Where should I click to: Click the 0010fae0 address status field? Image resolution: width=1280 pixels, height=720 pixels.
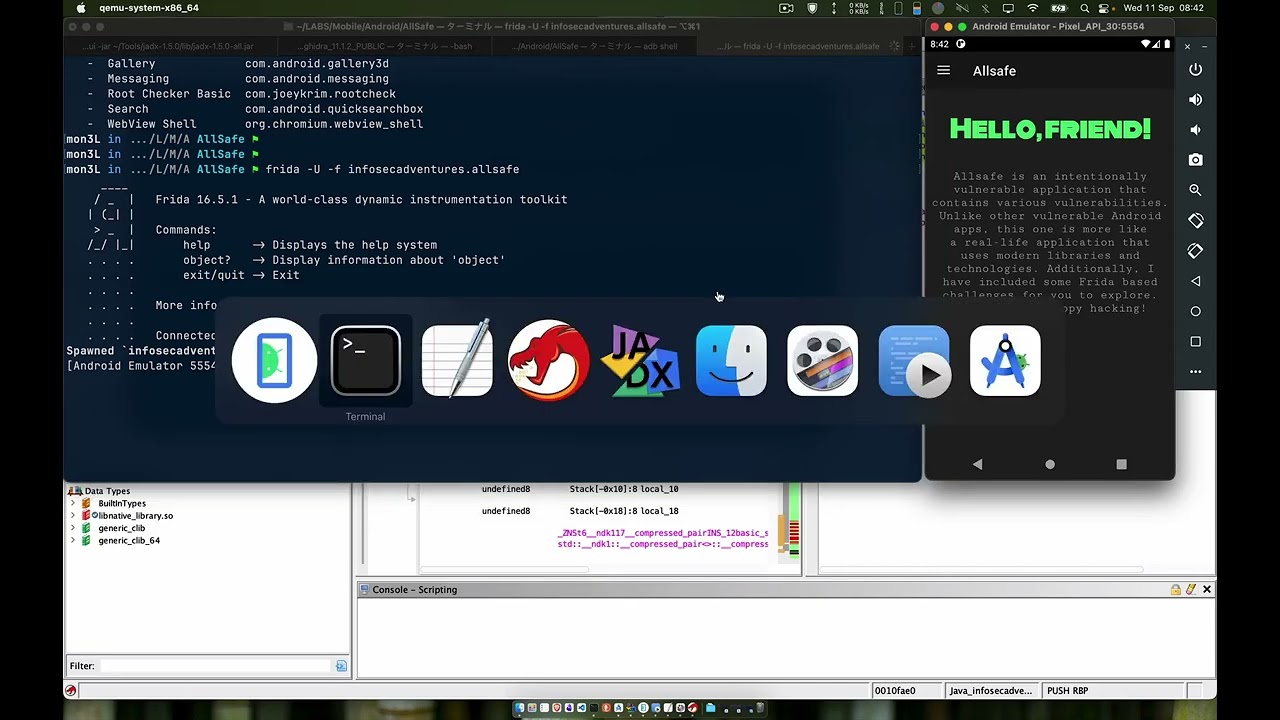pos(906,691)
